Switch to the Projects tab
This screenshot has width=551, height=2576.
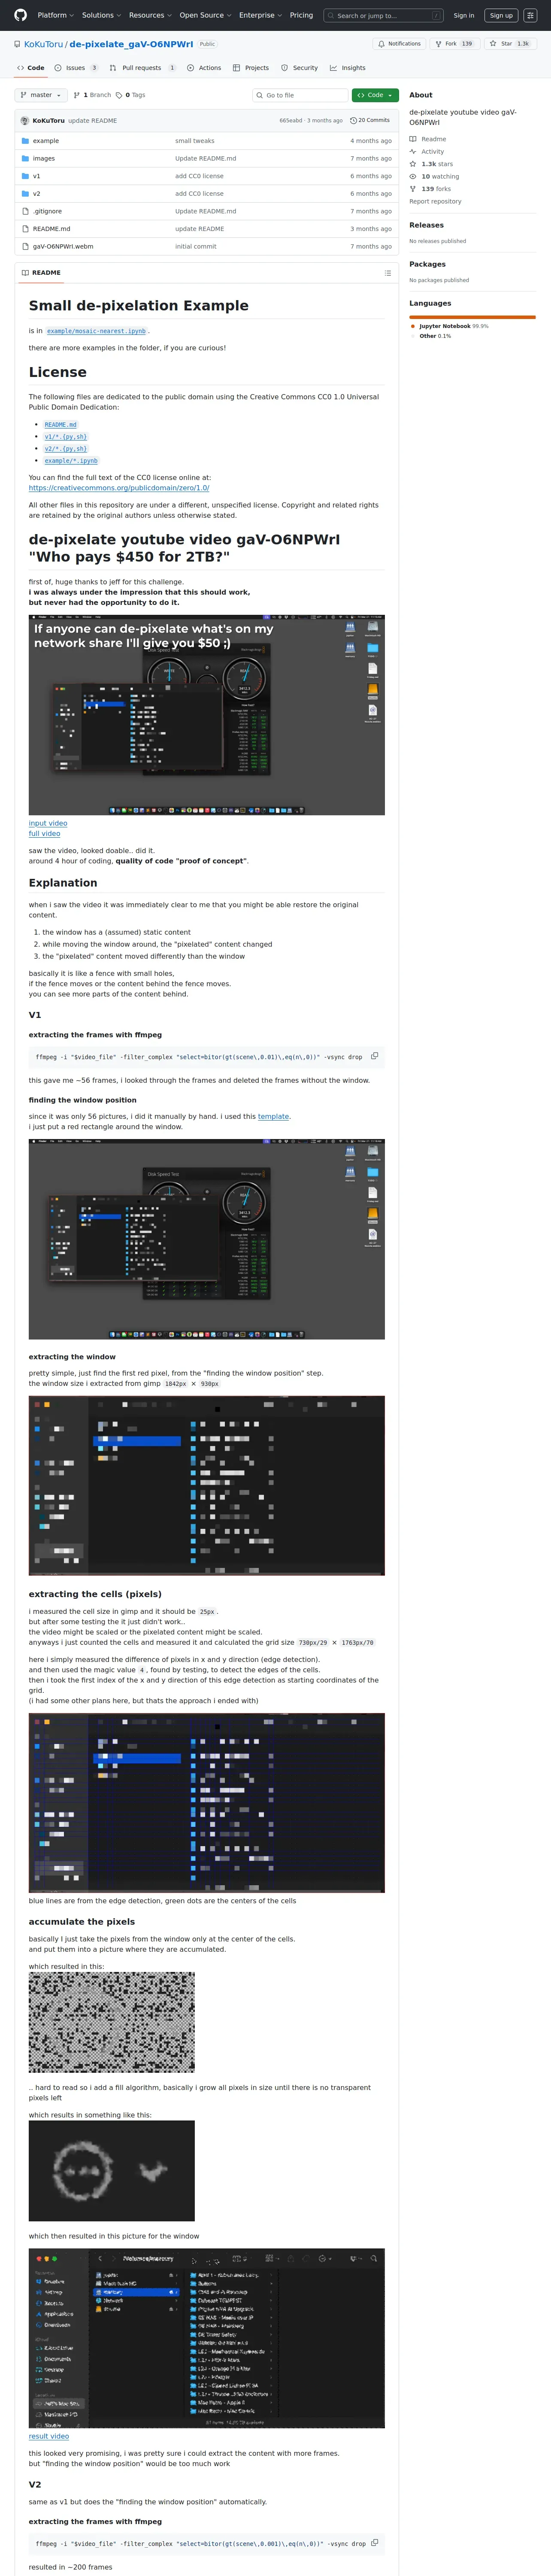(251, 68)
